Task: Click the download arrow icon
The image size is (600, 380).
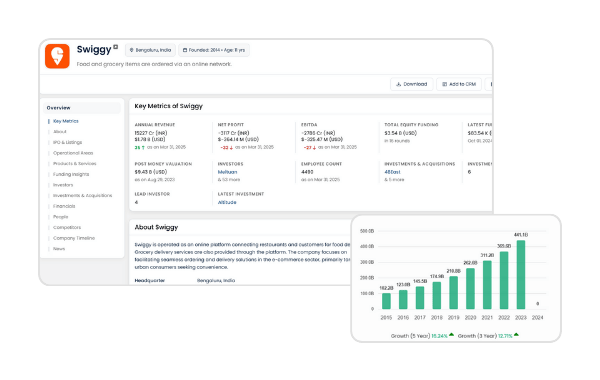Action: pos(398,84)
